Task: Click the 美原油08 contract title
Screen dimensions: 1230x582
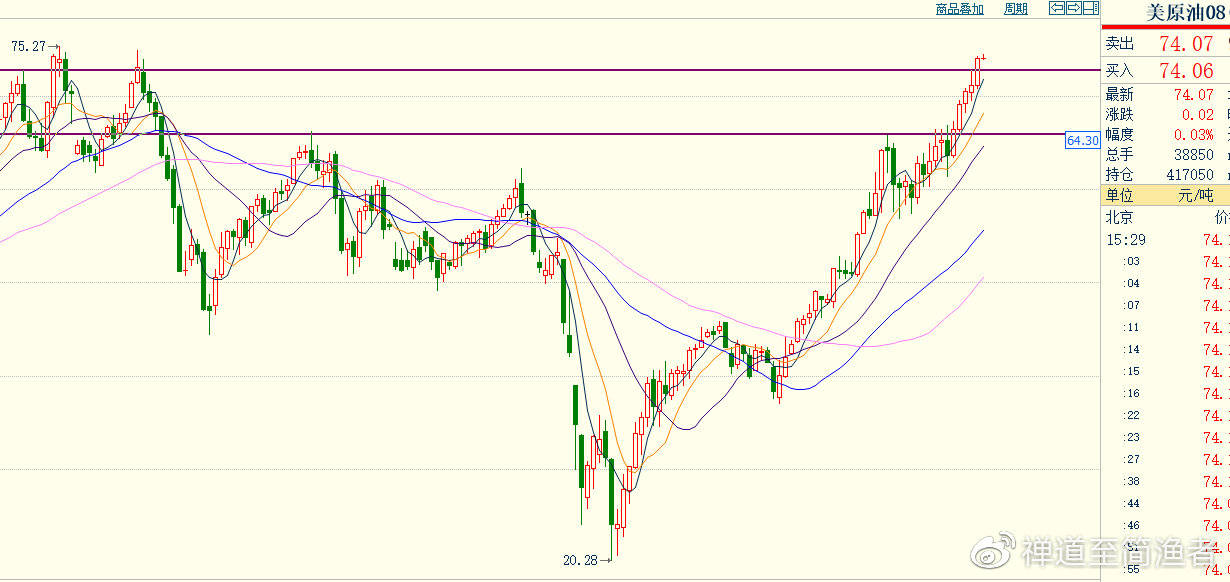Action: 1186,13
